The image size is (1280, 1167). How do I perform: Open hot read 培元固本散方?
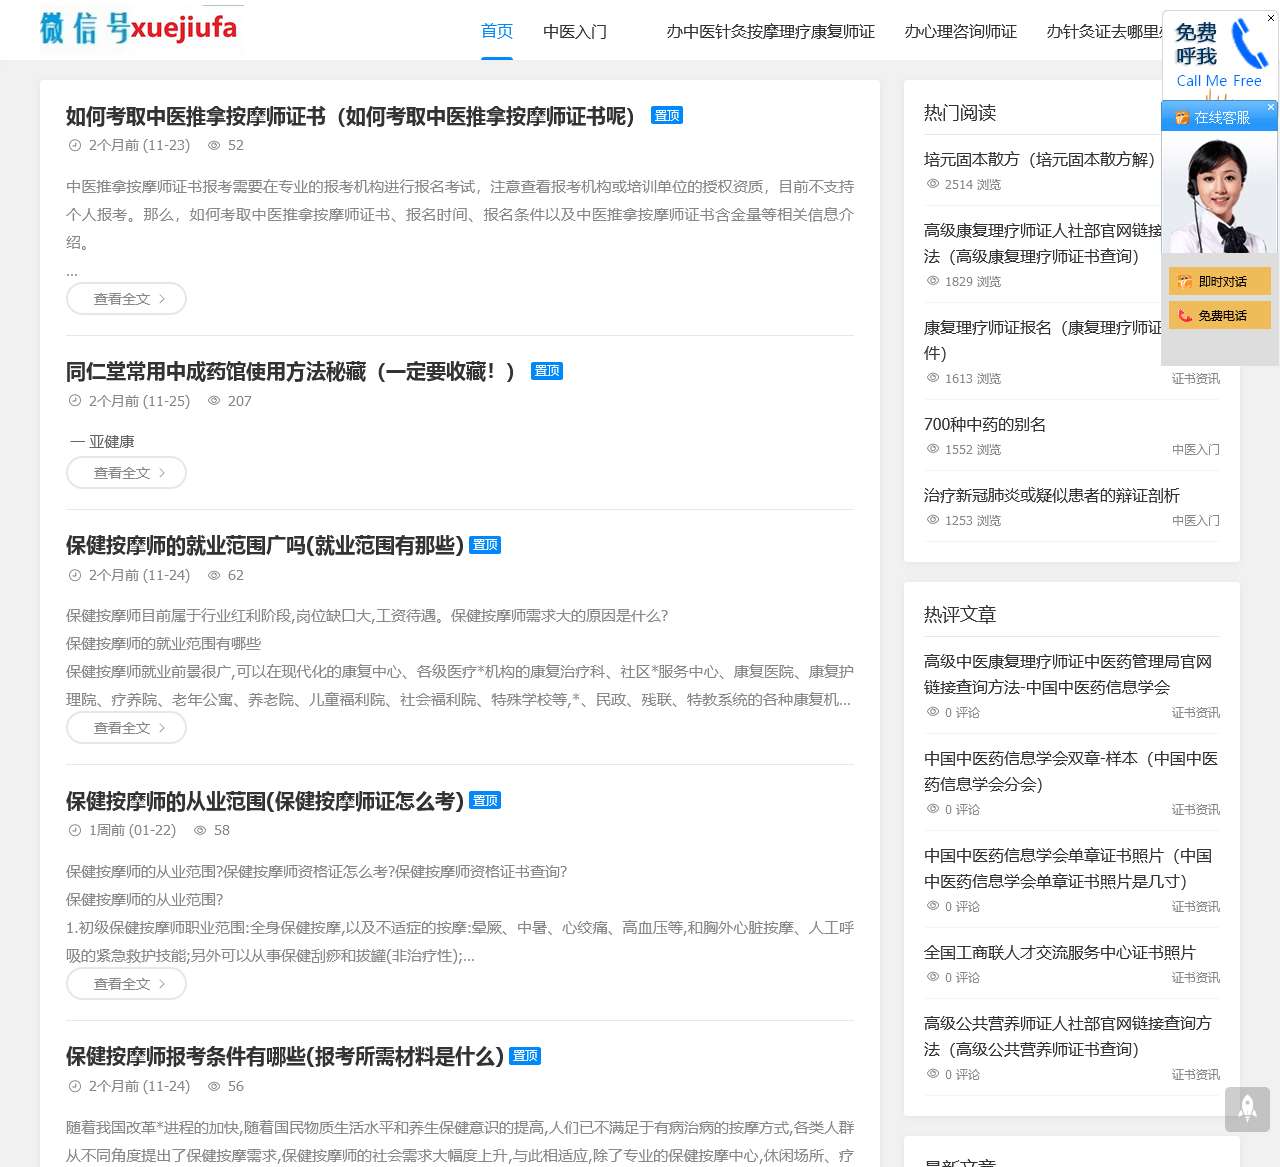point(1041,160)
